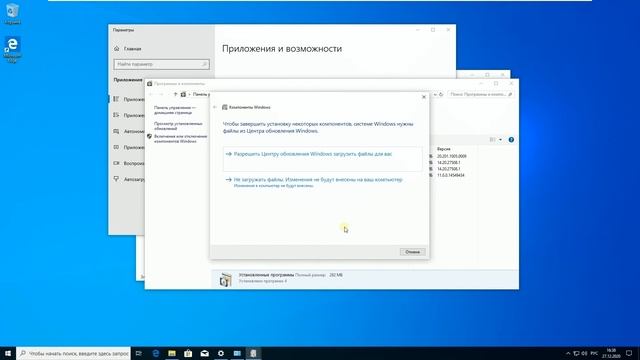Switch to Settings app on the taskbar
Image resolution: width=640 pixels, height=360 pixels.
click(221, 353)
